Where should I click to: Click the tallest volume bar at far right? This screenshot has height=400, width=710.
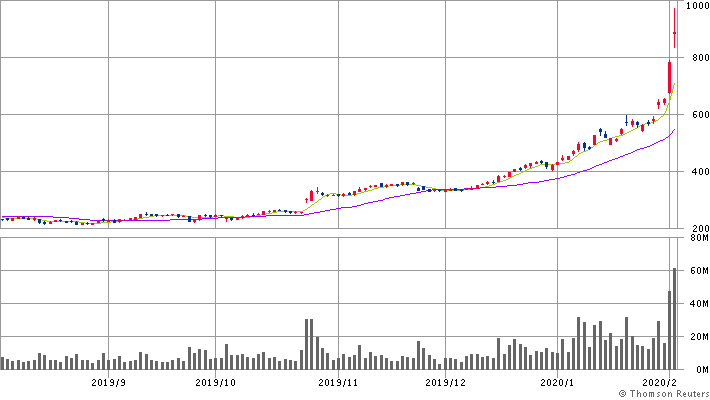pyautogui.click(x=675, y=320)
